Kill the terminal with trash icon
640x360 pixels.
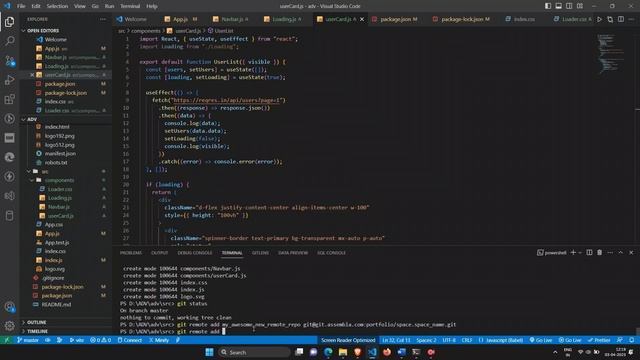600,253
